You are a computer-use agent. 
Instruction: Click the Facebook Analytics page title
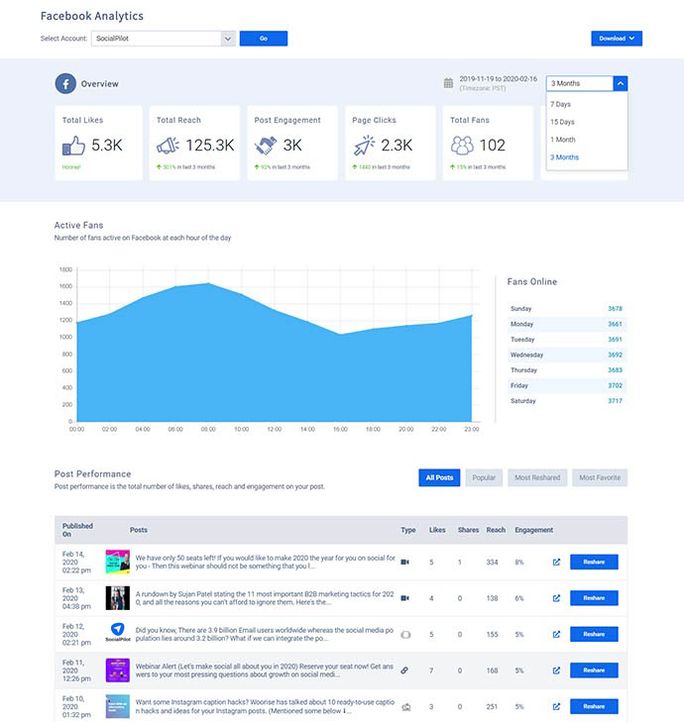point(92,16)
